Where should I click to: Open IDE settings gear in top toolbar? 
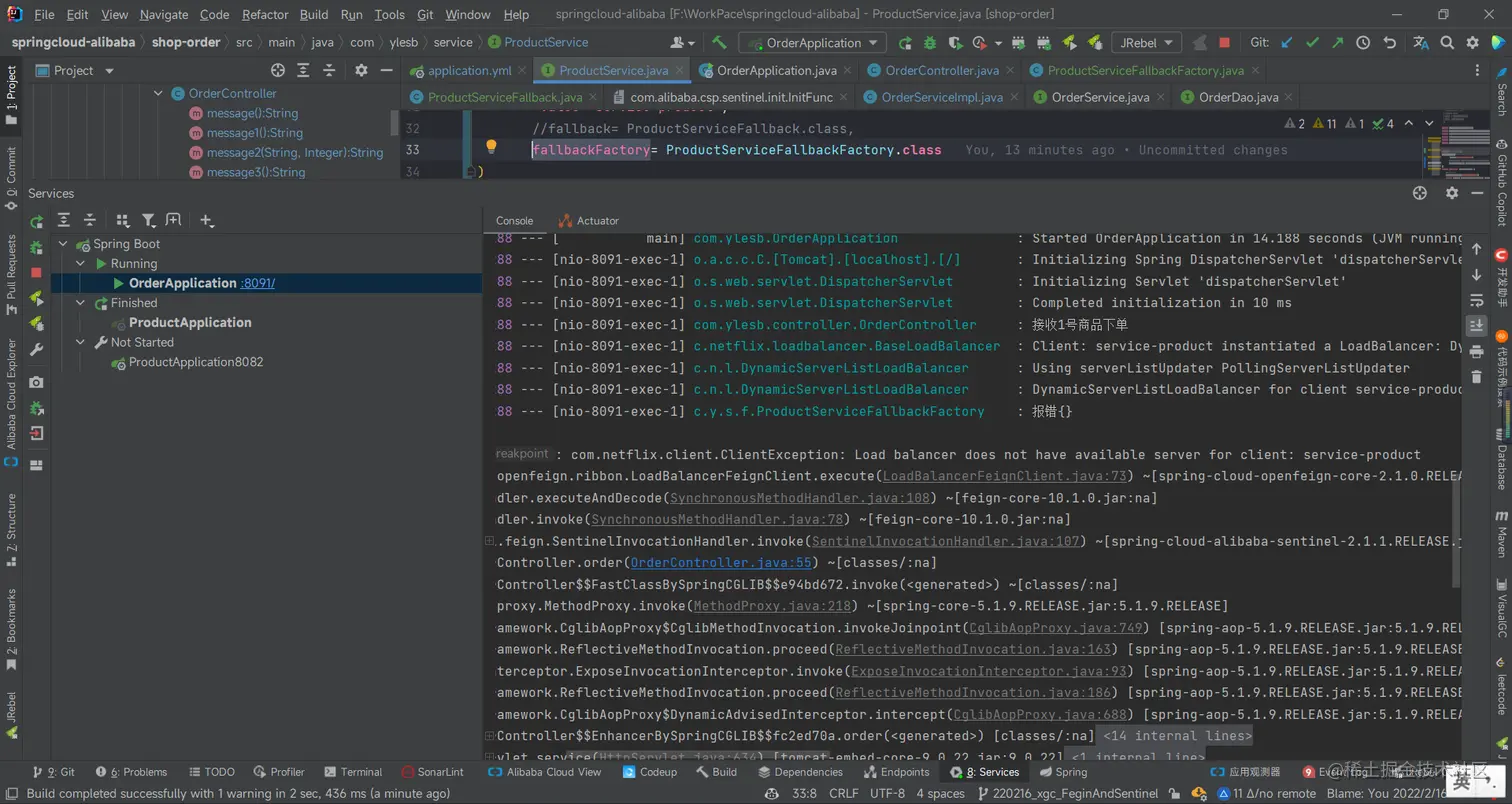tap(1472, 43)
